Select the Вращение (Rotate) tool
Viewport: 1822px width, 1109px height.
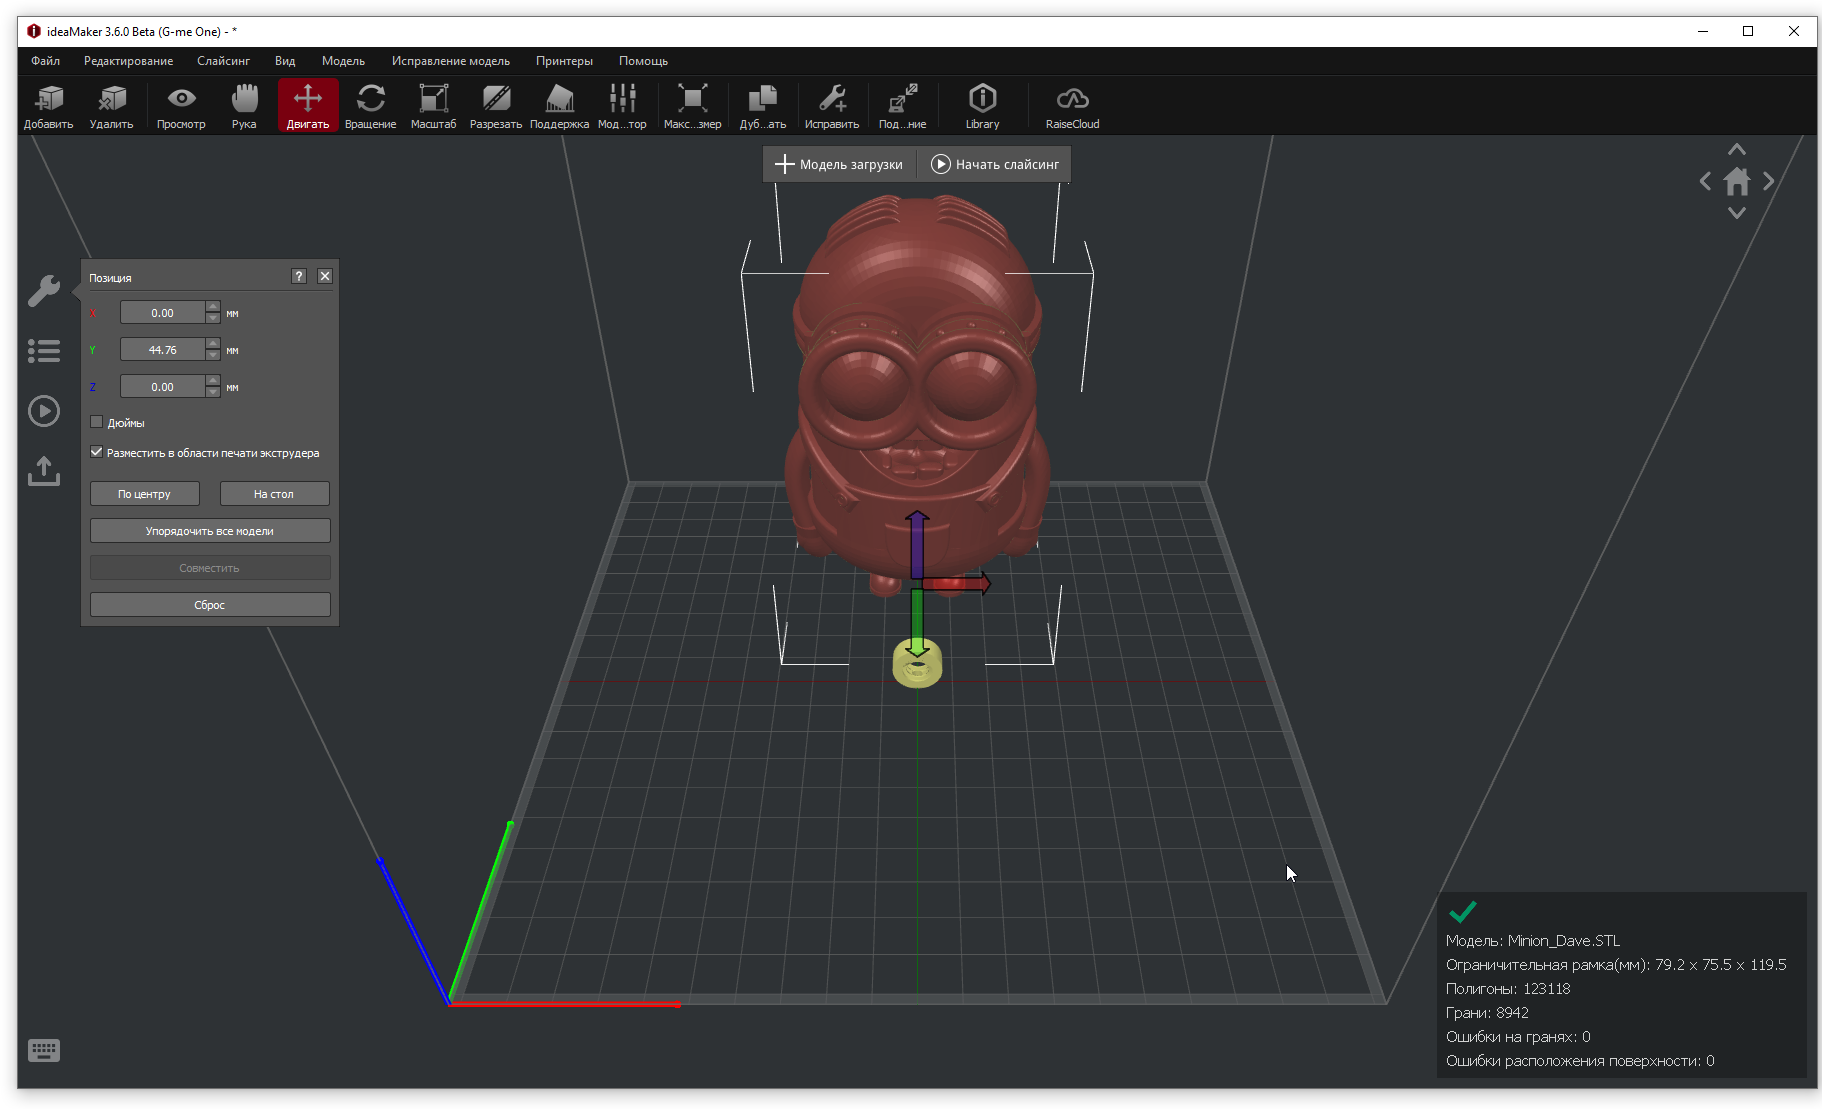(371, 106)
